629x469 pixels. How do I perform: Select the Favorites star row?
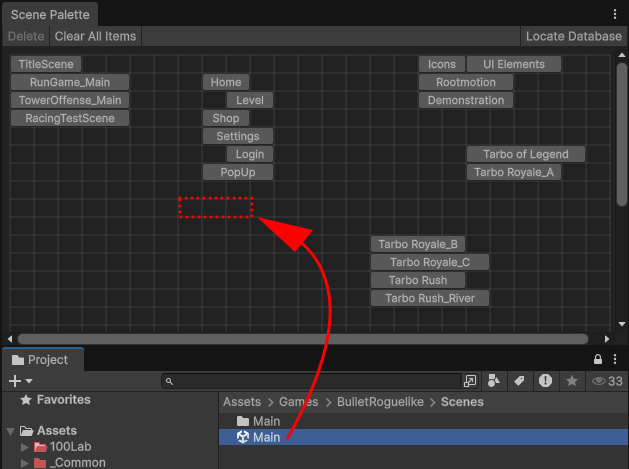coord(55,400)
